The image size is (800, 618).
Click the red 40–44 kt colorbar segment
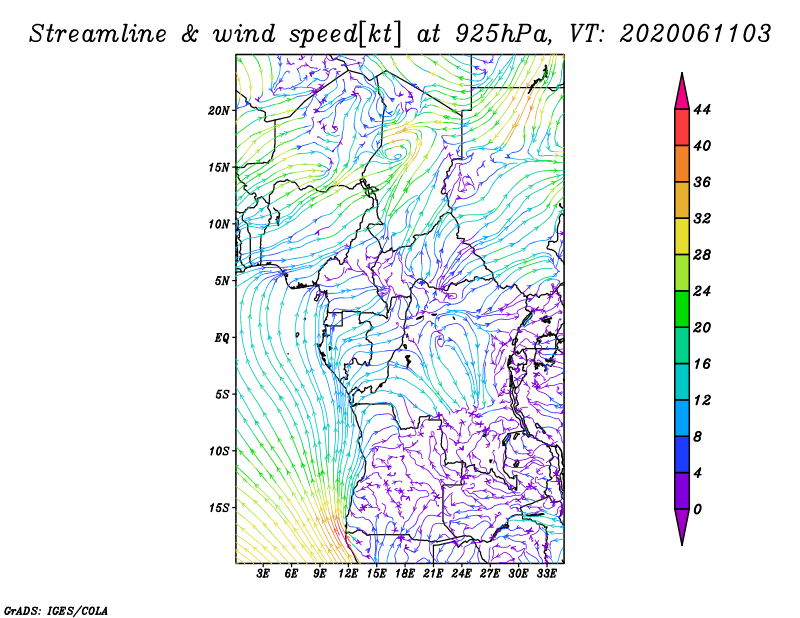click(682, 128)
